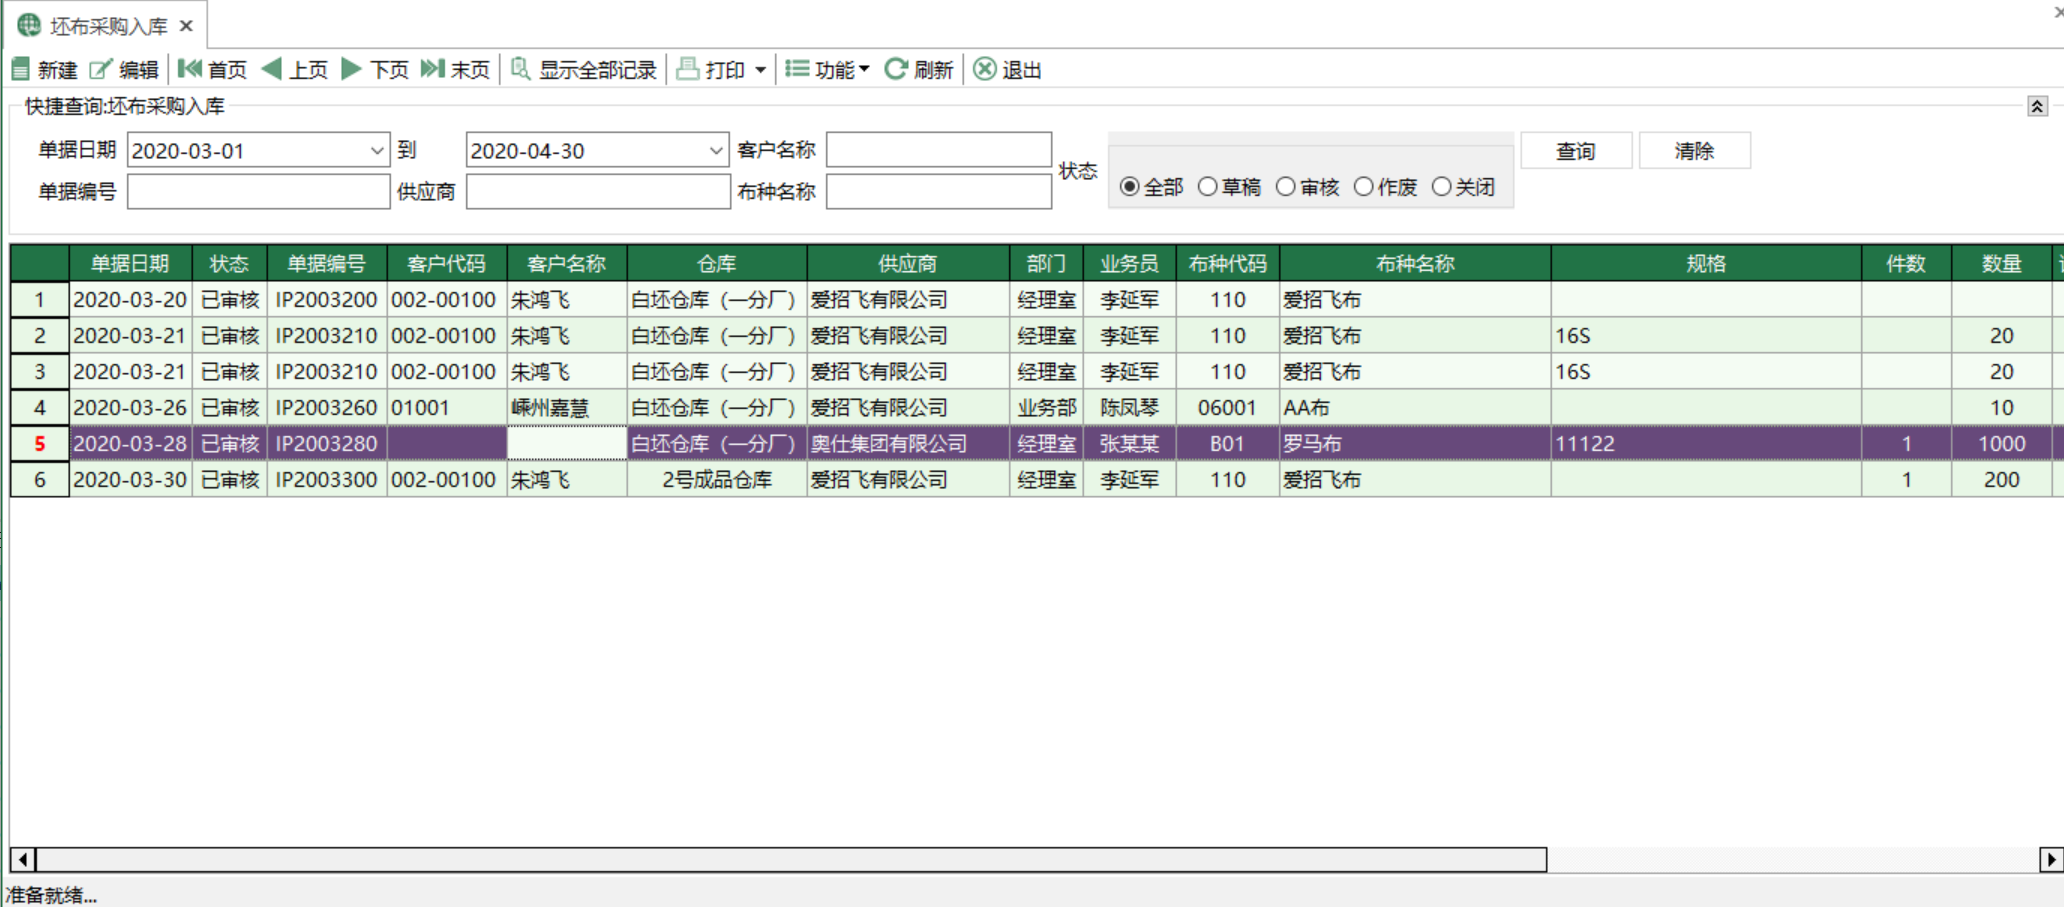Go to next page 下页
The image size is (2064, 907).
click(376, 69)
